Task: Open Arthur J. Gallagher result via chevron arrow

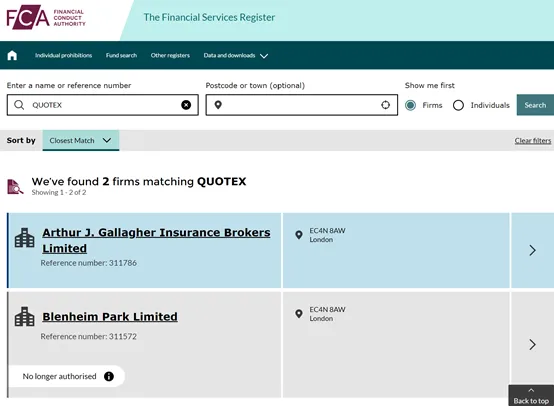Action: (x=532, y=250)
